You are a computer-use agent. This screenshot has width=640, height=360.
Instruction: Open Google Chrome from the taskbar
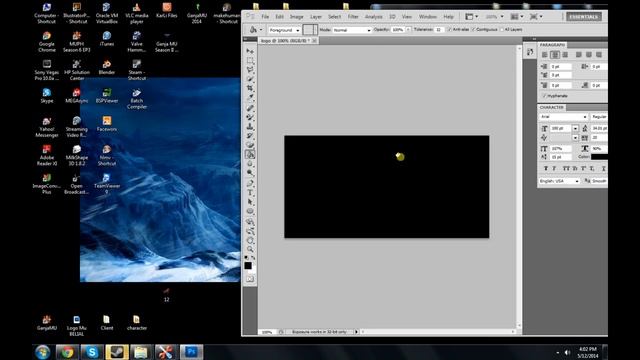67,352
